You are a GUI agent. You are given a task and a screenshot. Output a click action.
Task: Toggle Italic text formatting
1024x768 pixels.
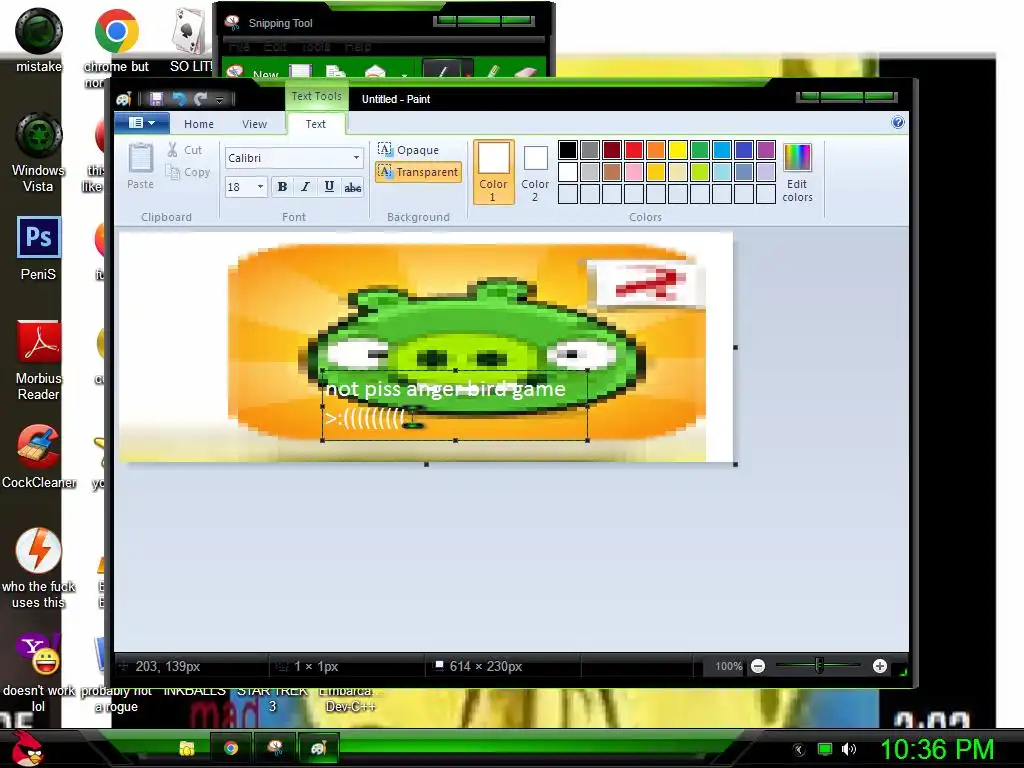pos(305,187)
